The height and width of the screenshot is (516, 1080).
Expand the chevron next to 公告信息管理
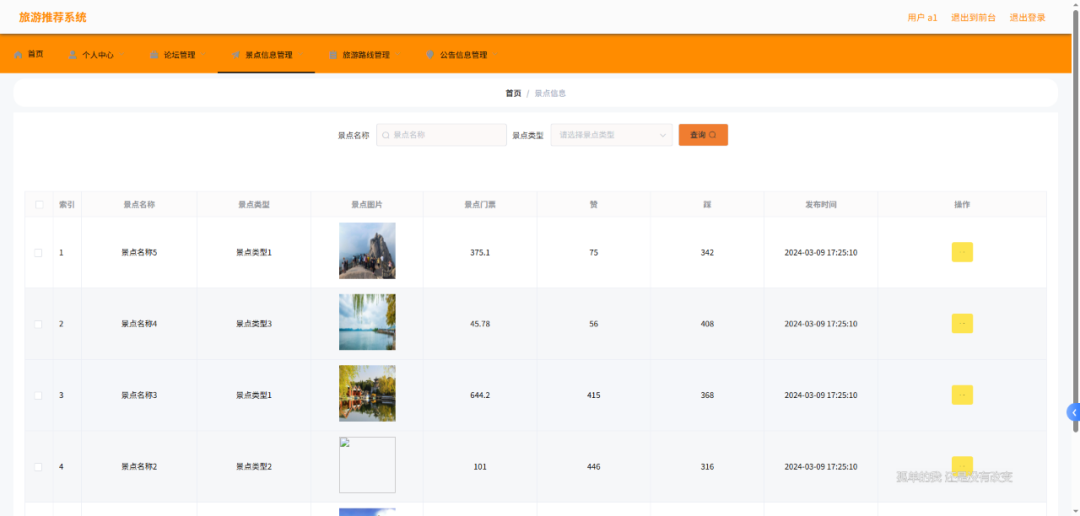495,54
